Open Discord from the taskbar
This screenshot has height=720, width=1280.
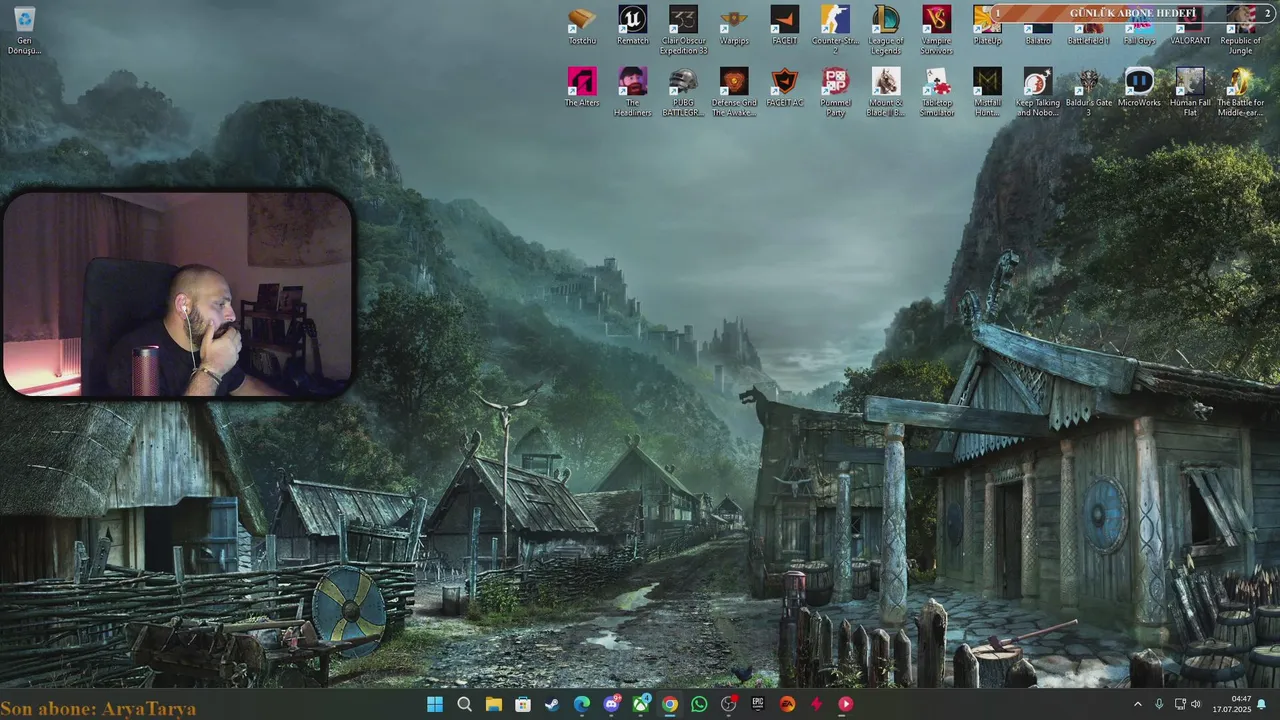pyautogui.click(x=611, y=704)
